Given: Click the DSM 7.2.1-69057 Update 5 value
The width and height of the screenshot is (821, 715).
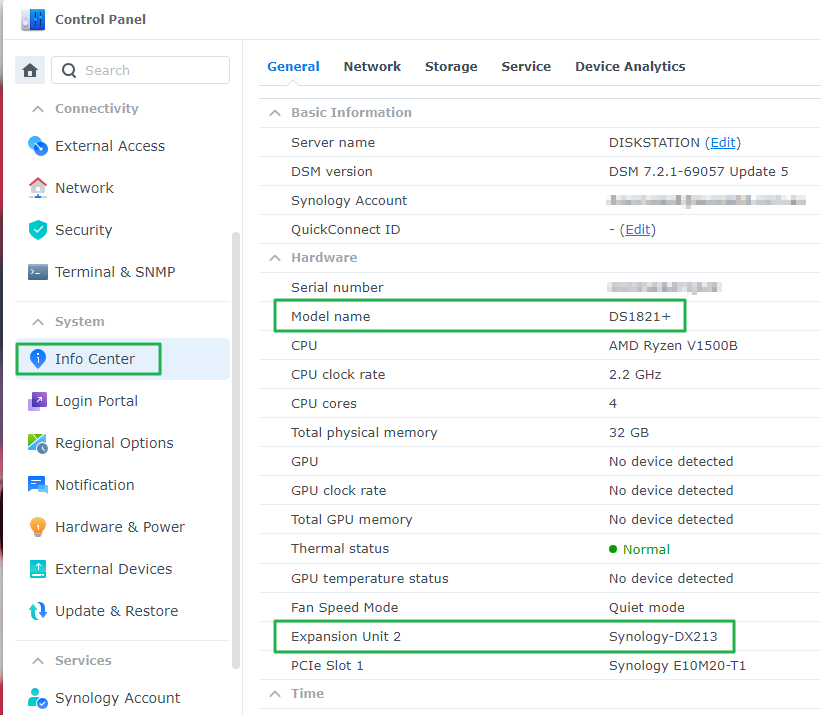Looking at the screenshot, I should (x=698, y=172).
